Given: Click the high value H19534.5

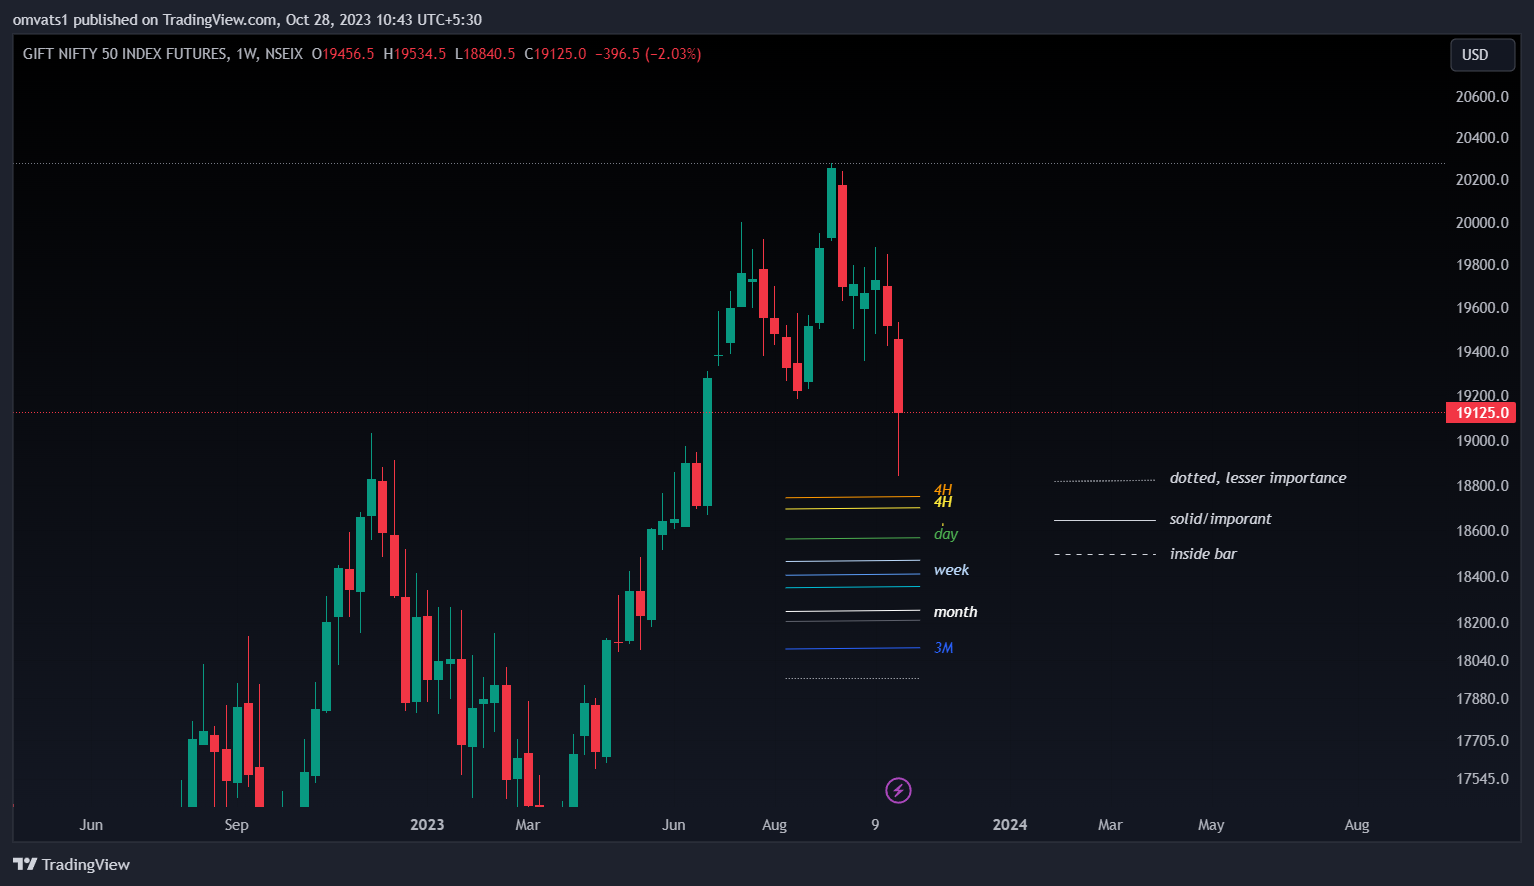Looking at the screenshot, I should 415,54.
